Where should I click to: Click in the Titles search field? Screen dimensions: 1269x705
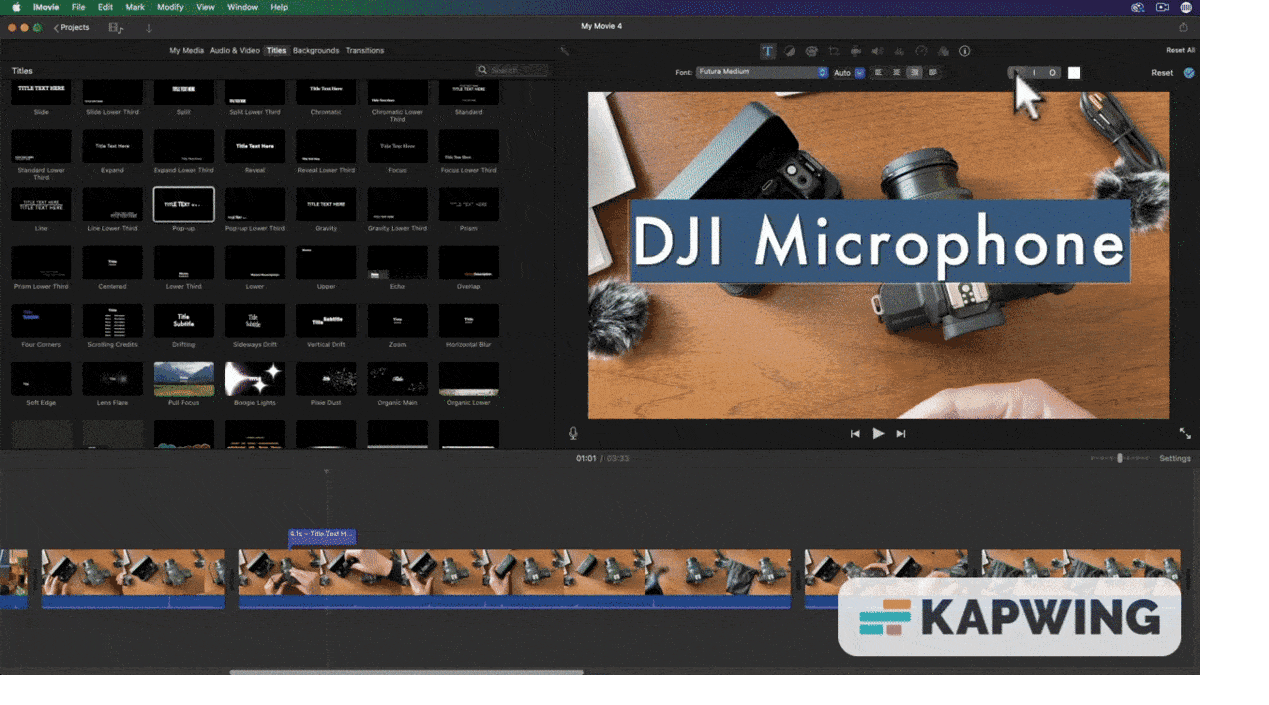[512, 70]
